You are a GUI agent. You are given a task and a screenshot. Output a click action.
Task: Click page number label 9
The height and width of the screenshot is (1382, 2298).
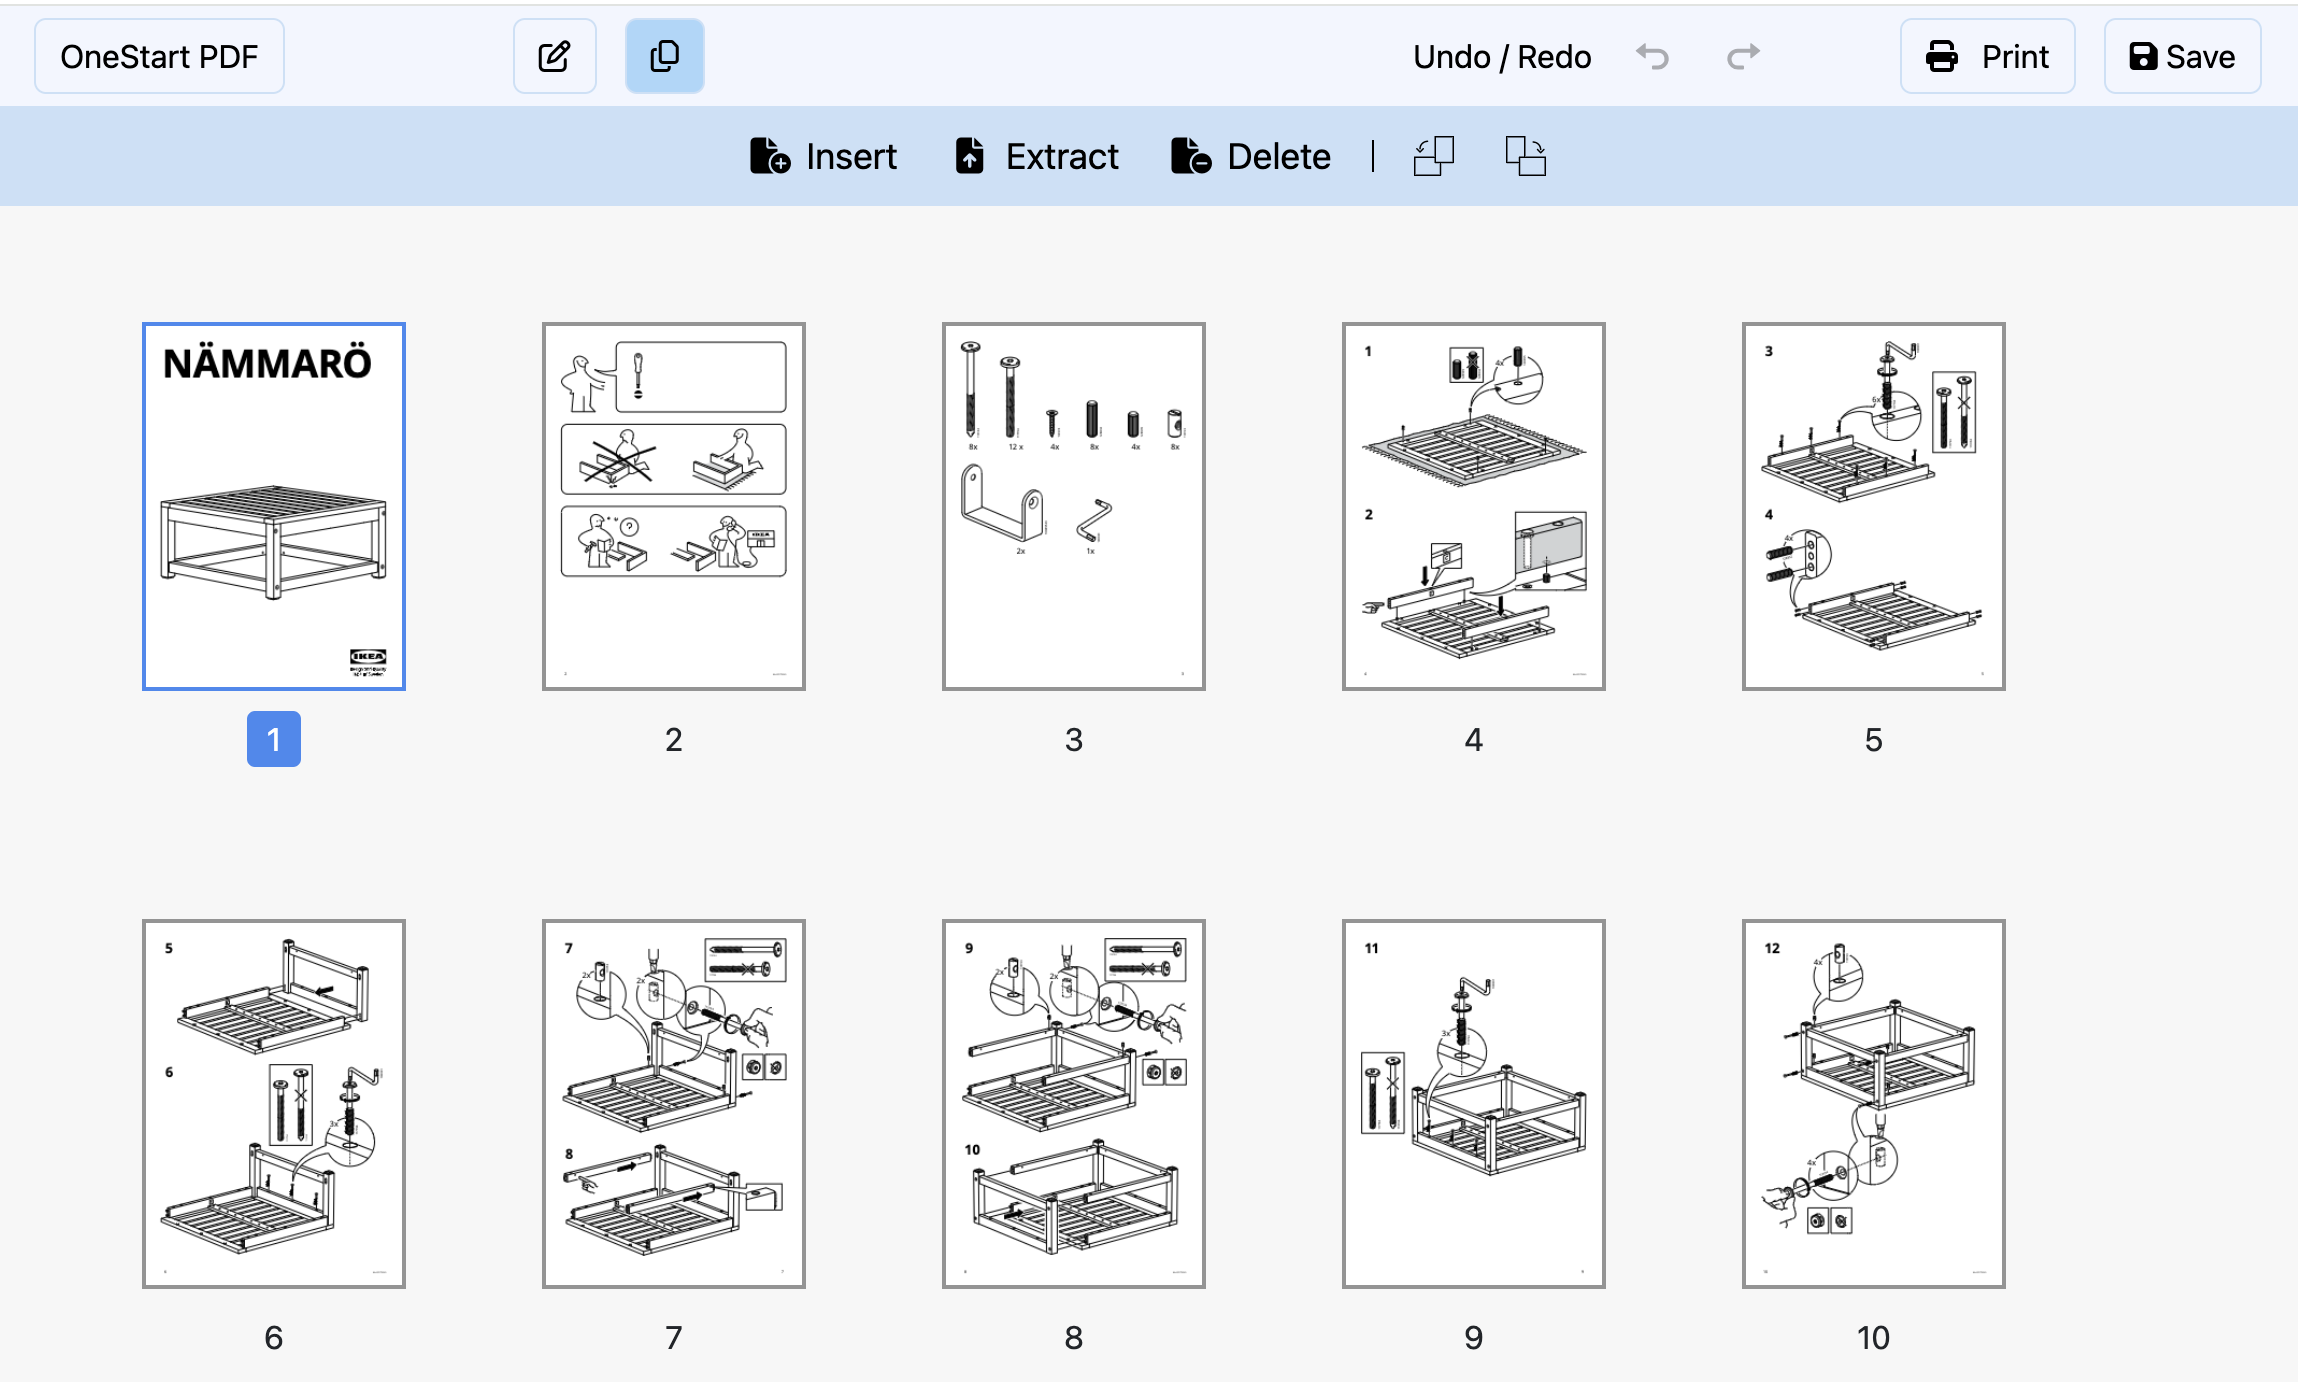click(1474, 1338)
